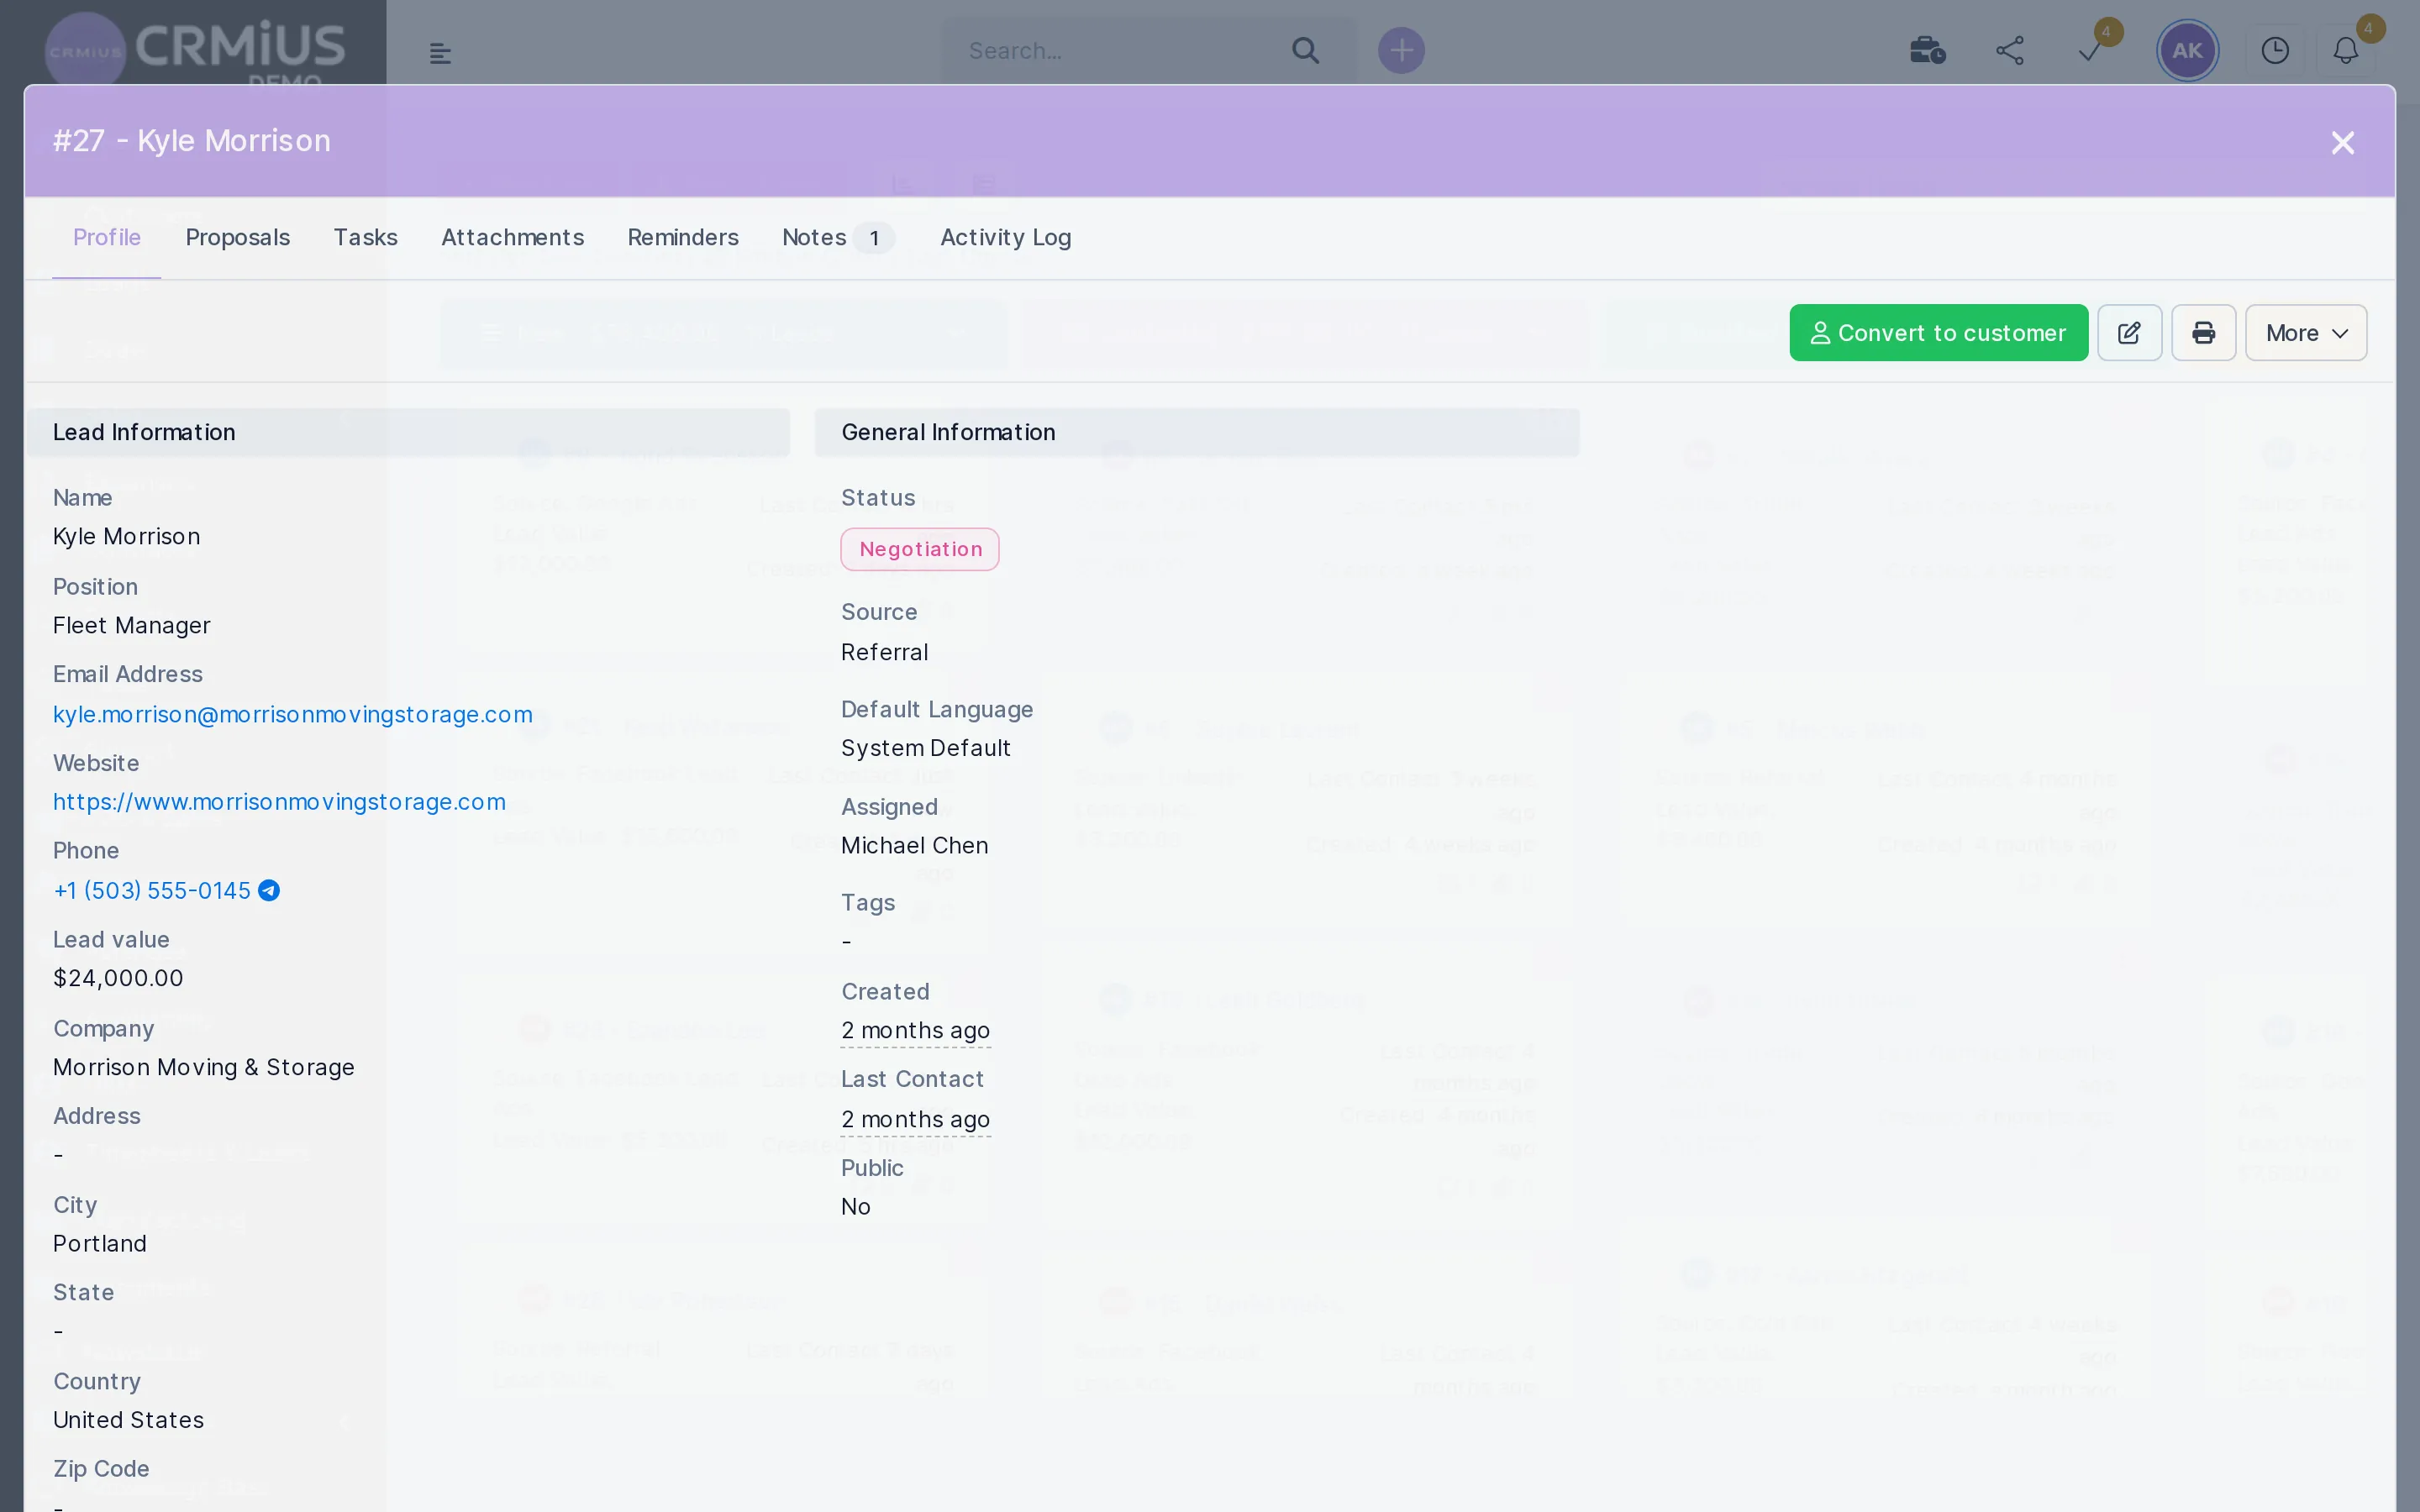Toggle the sidebar menu hamburger icon
This screenshot has width=2420, height=1512.
440,53
